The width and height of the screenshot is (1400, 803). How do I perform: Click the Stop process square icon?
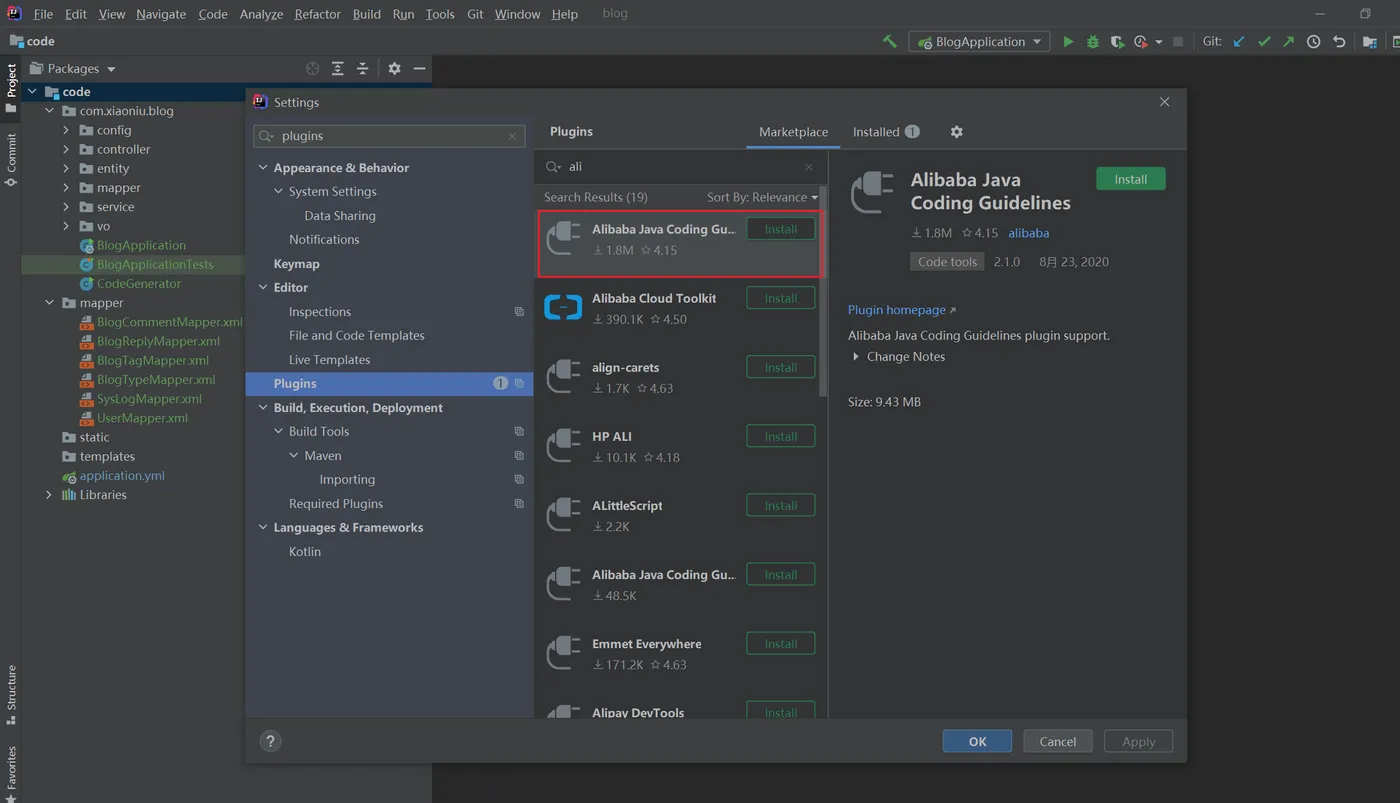pyautogui.click(x=1178, y=42)
